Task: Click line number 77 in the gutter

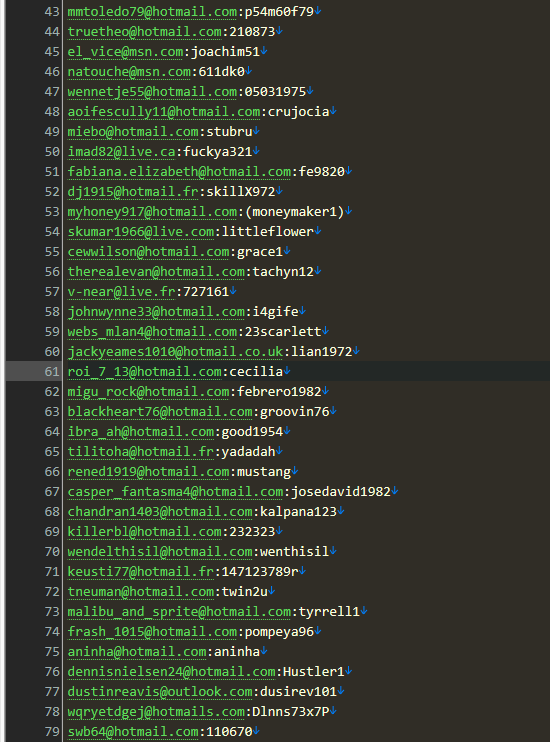Action: pos(52,692)
